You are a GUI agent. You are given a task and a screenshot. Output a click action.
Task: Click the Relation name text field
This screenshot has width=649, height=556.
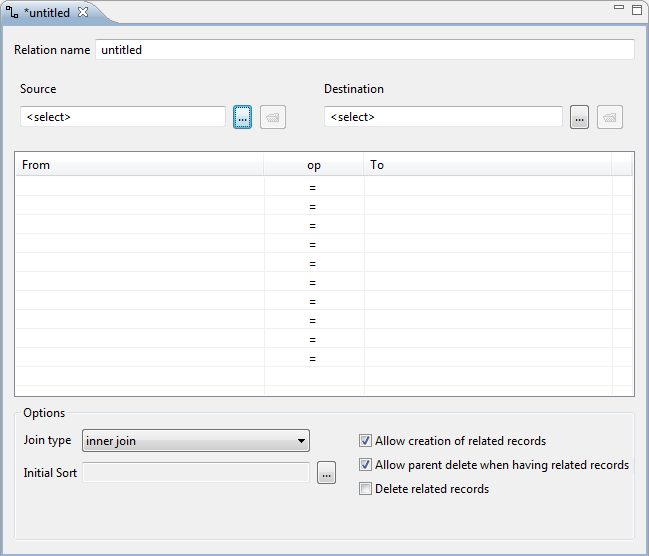365,50
